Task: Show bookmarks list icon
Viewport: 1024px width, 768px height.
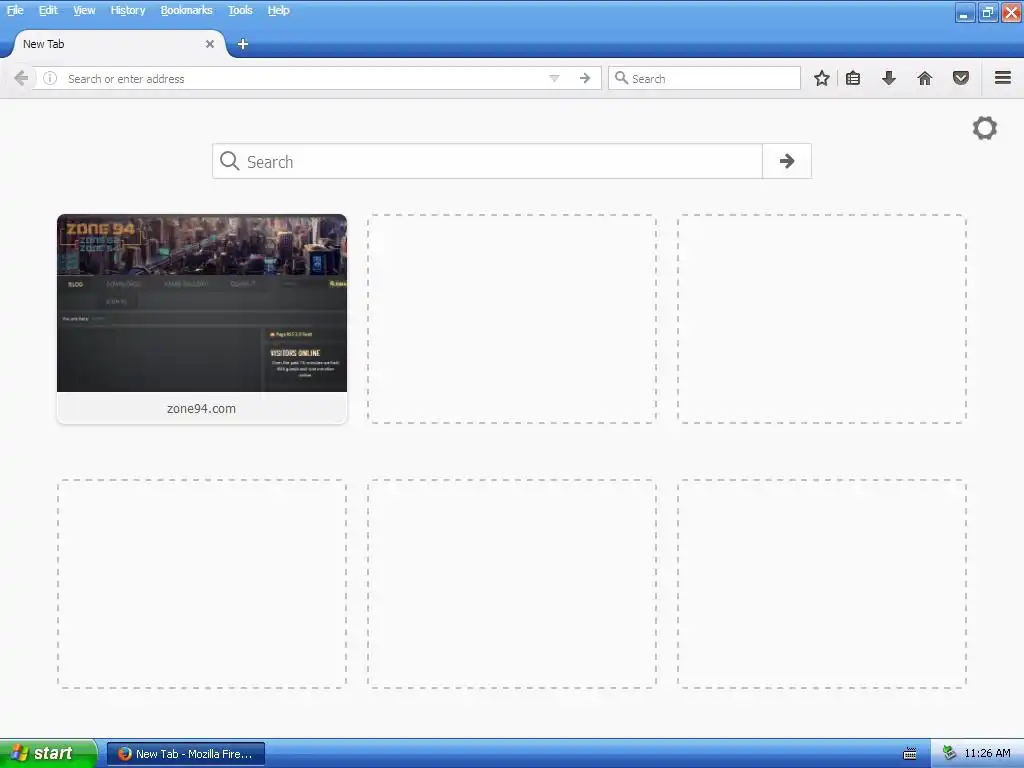Action: point(853,78)
